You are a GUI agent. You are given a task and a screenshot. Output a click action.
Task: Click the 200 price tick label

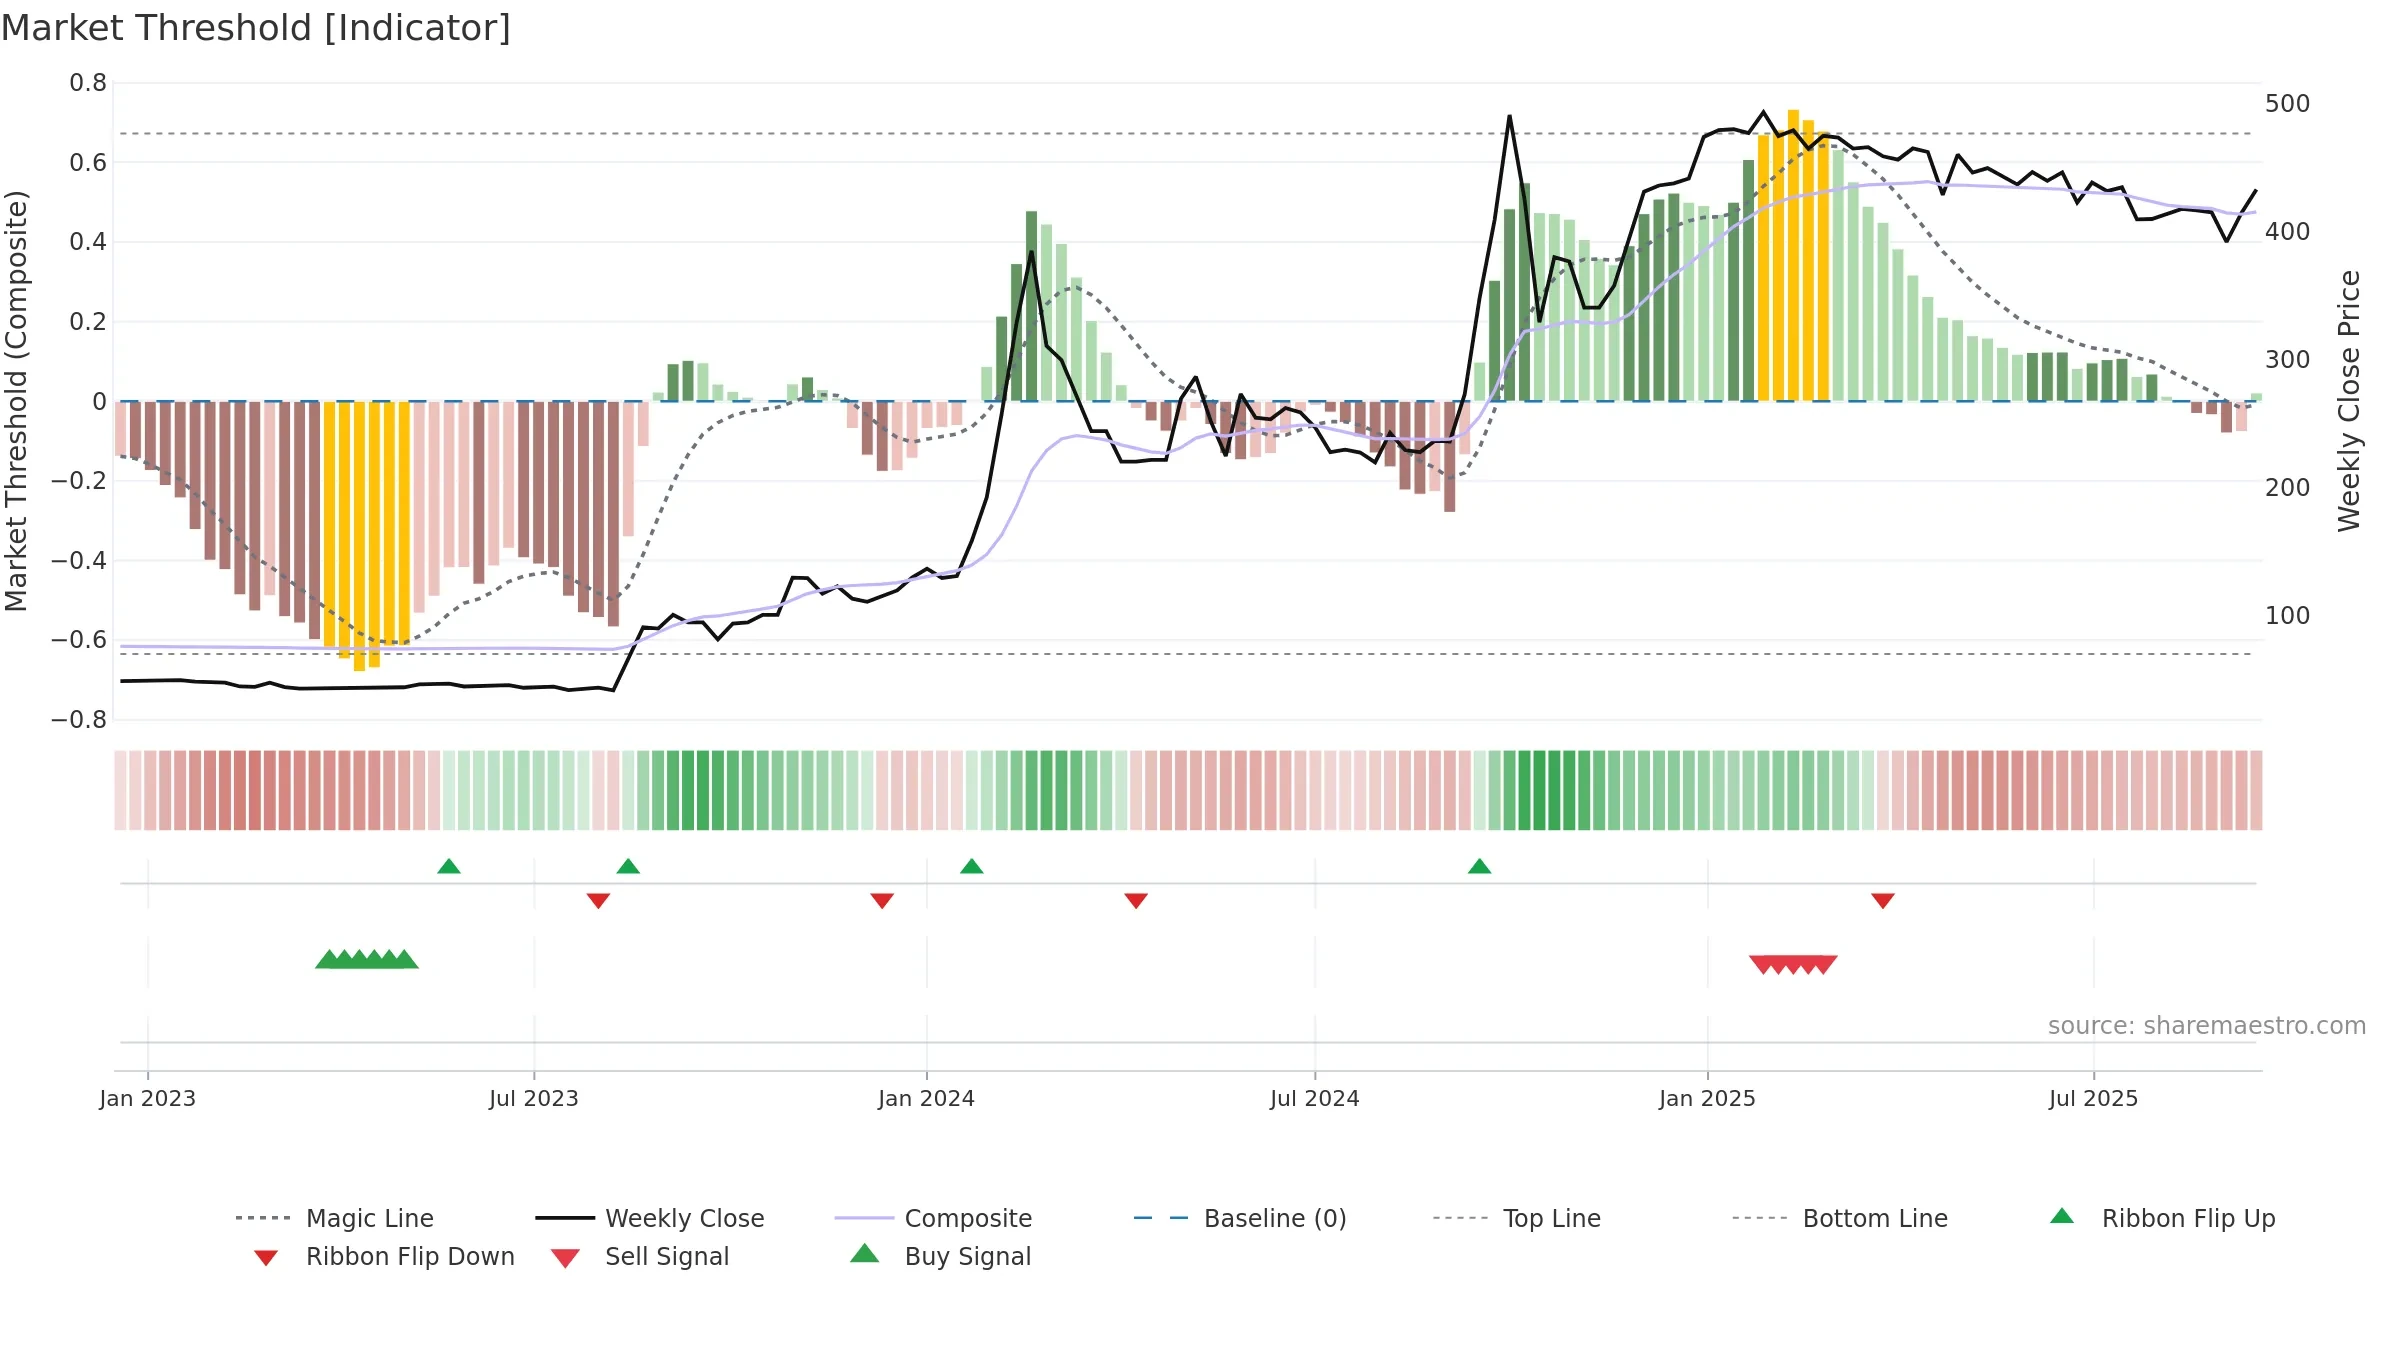(x=2288, y=487)
